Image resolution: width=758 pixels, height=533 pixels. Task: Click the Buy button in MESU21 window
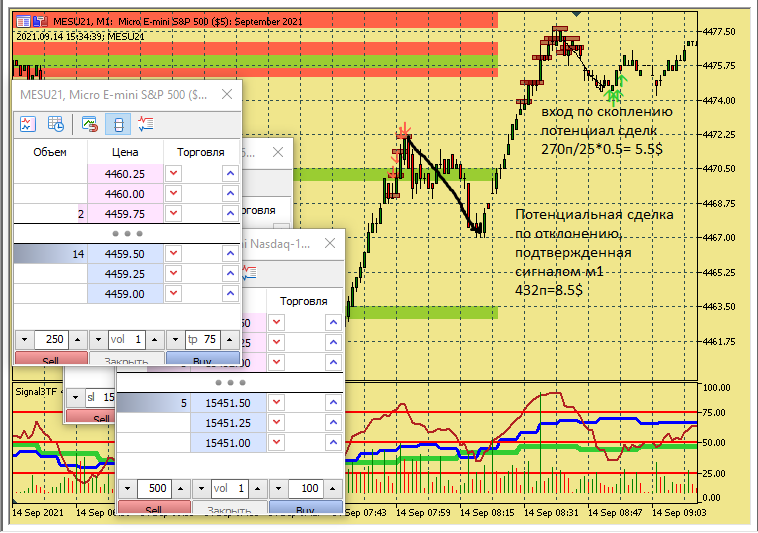(x=203, y=359)
